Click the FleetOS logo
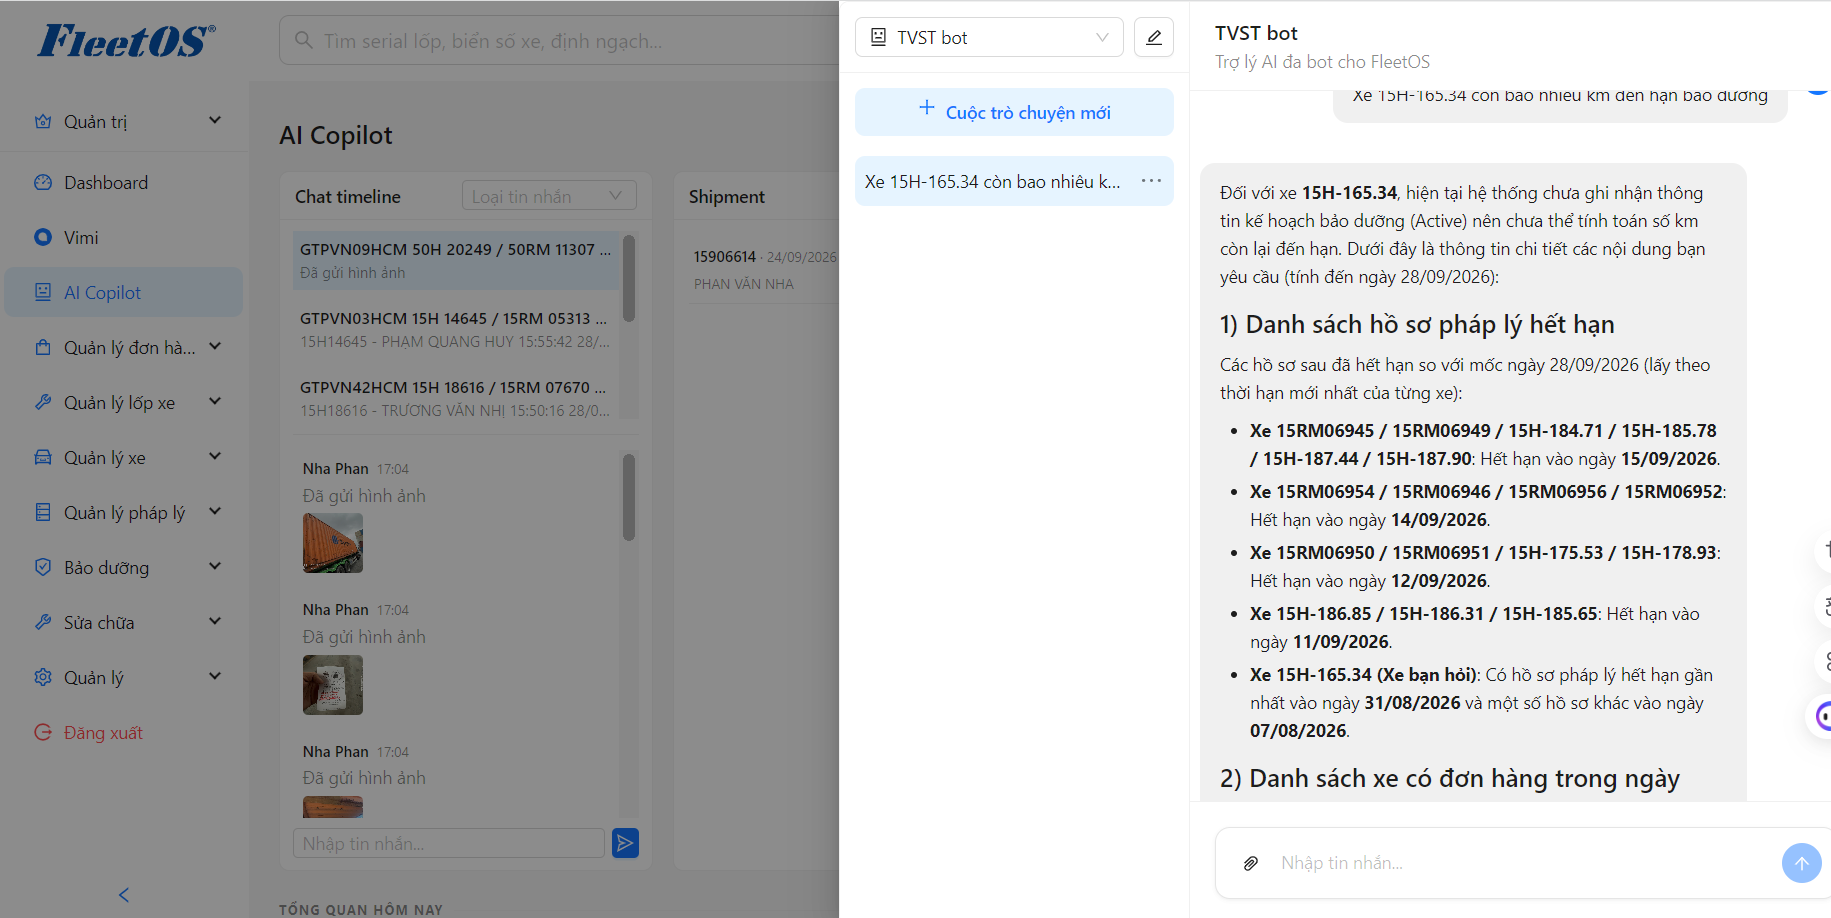 (x=126, y=41)
